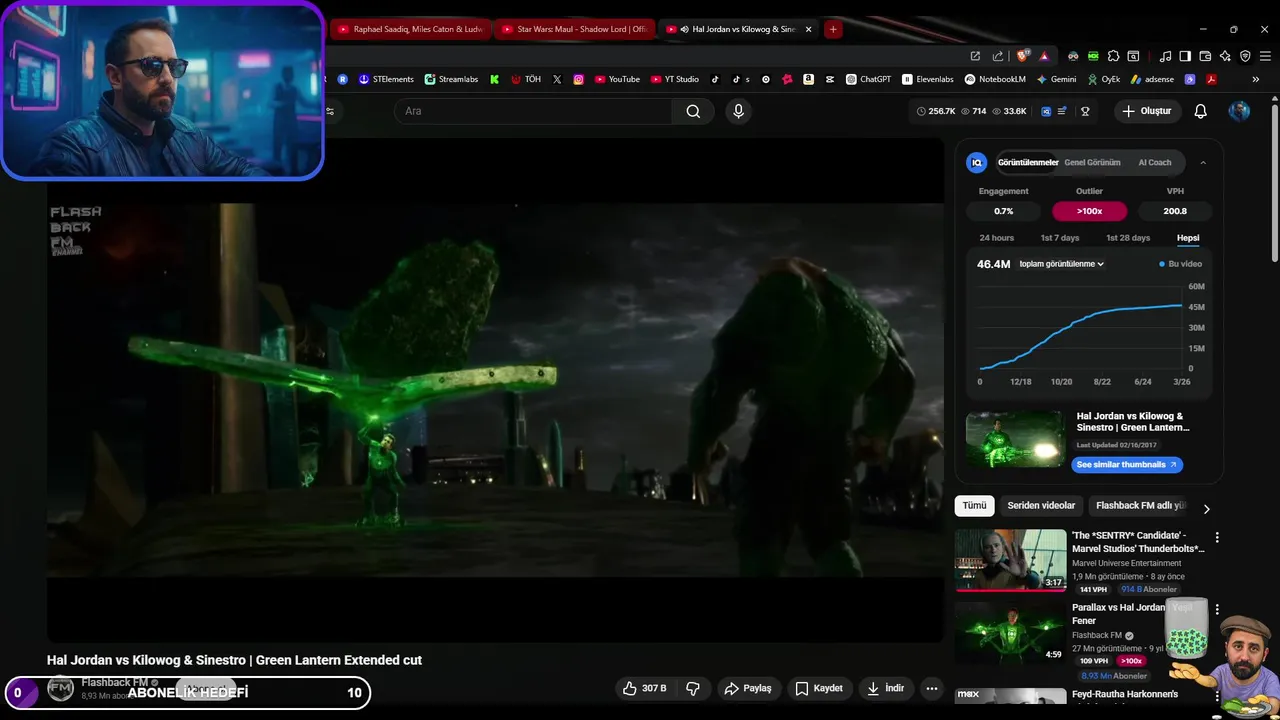
Task: Open the Elevenlabs bookmark
Action: (x=928, y=79)
